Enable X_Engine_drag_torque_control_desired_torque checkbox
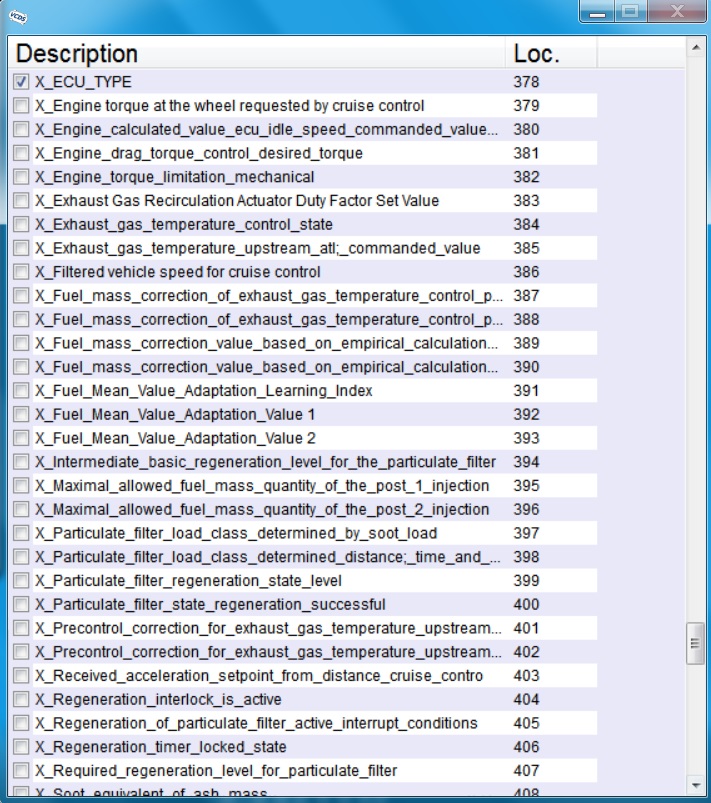 coord(21,153)
